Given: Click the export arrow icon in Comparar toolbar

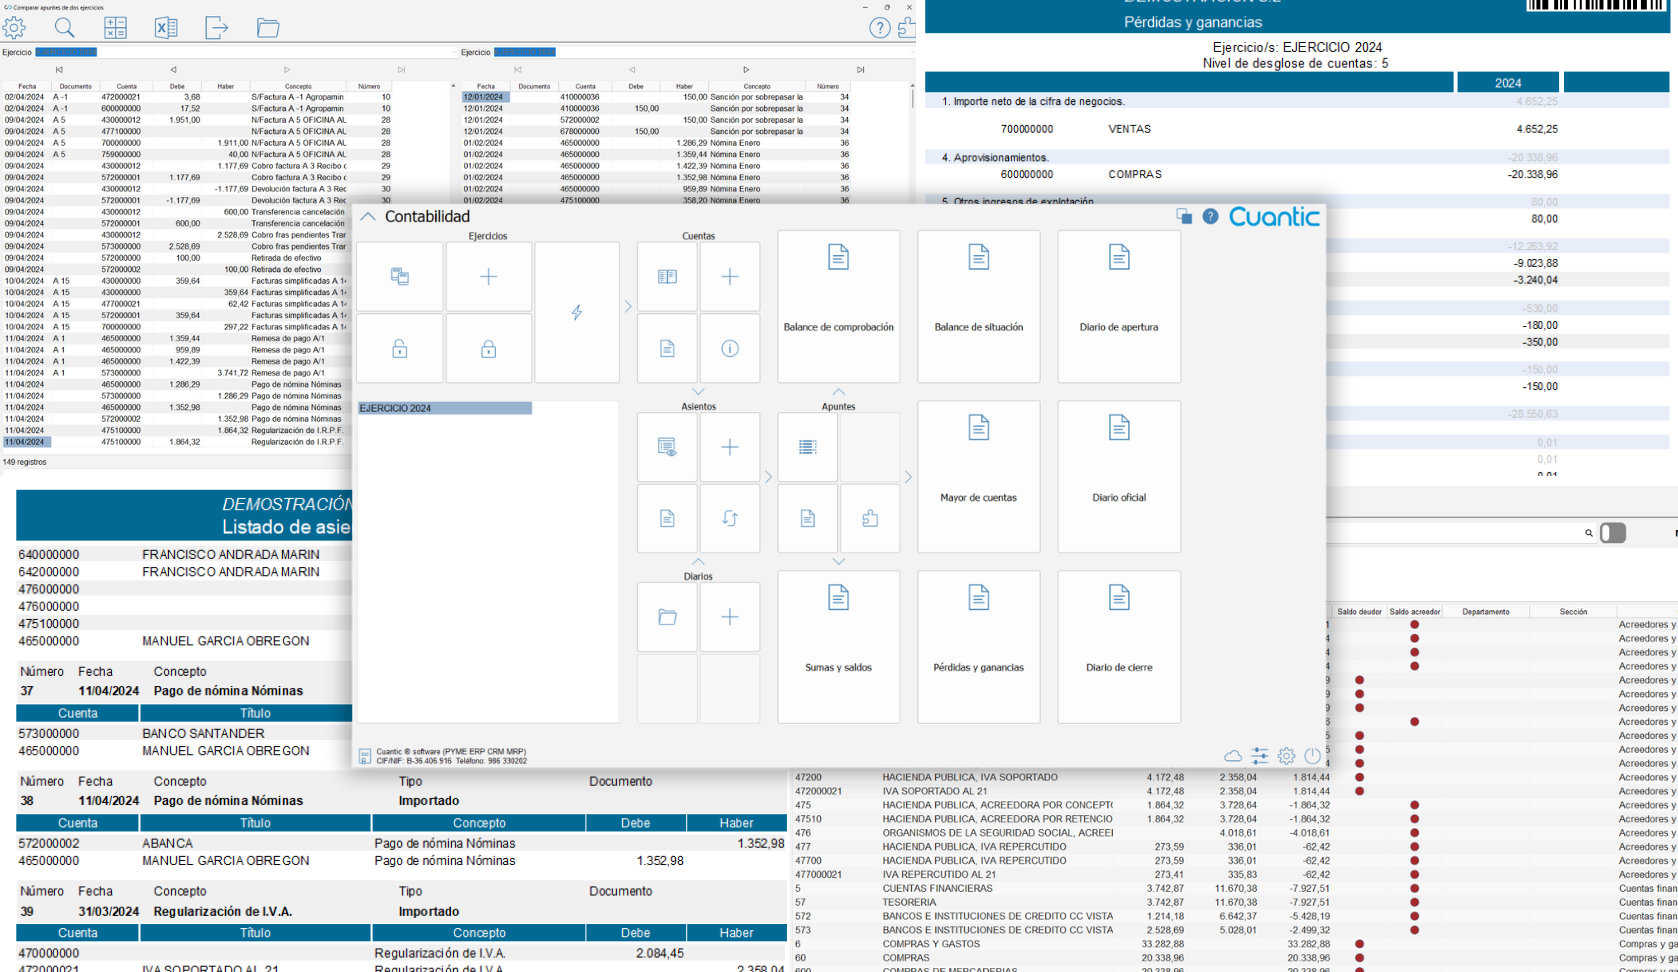Looking at the screenshot, I should point(217,28).
